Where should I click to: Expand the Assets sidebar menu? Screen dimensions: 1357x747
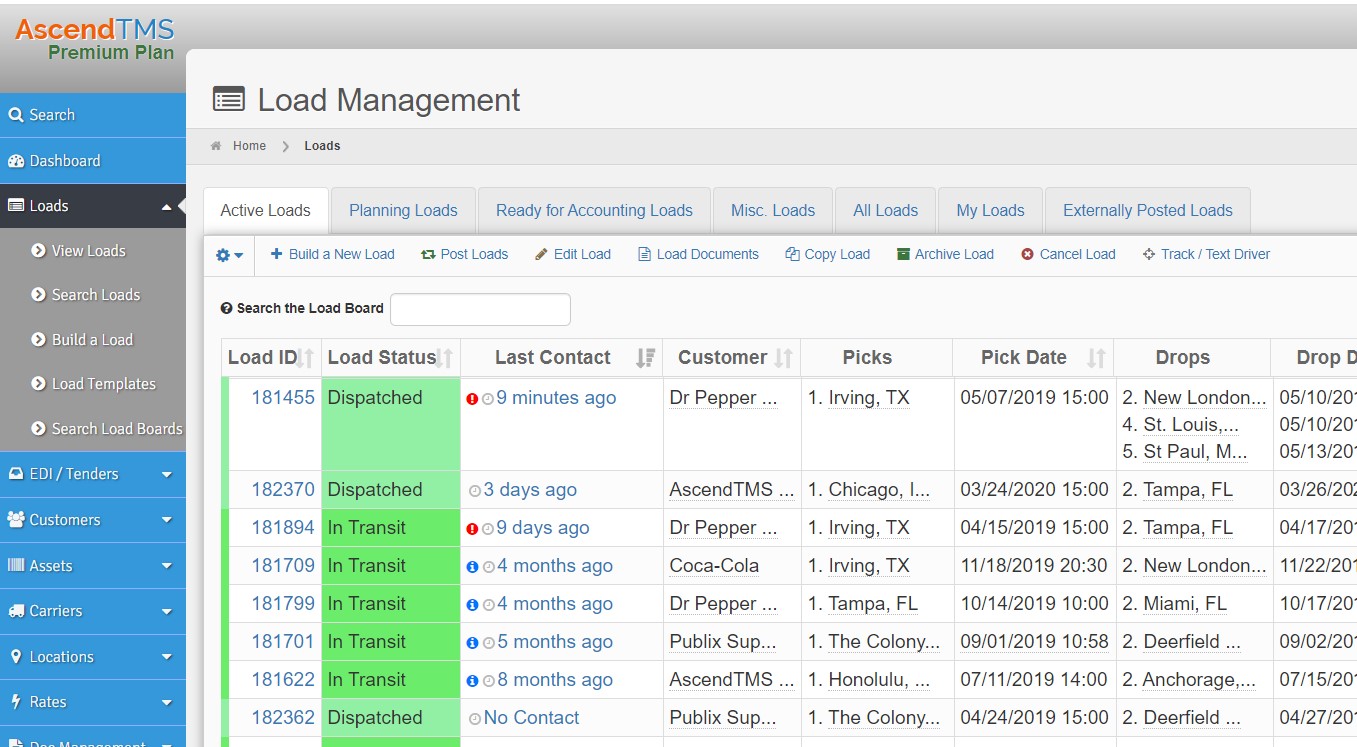point(92,566)
